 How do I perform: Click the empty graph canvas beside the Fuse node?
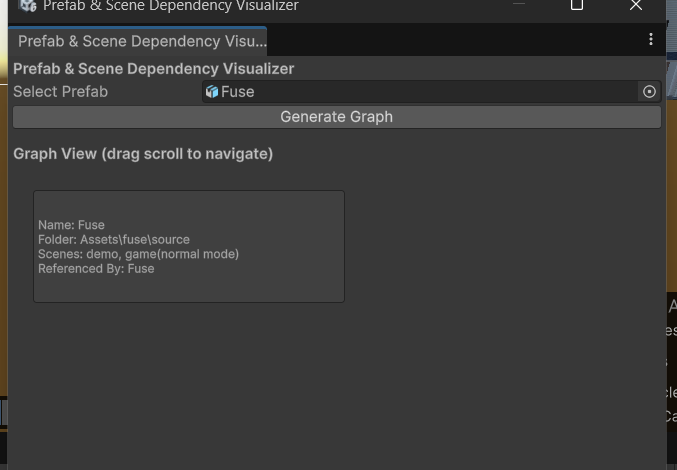(500, 300)
